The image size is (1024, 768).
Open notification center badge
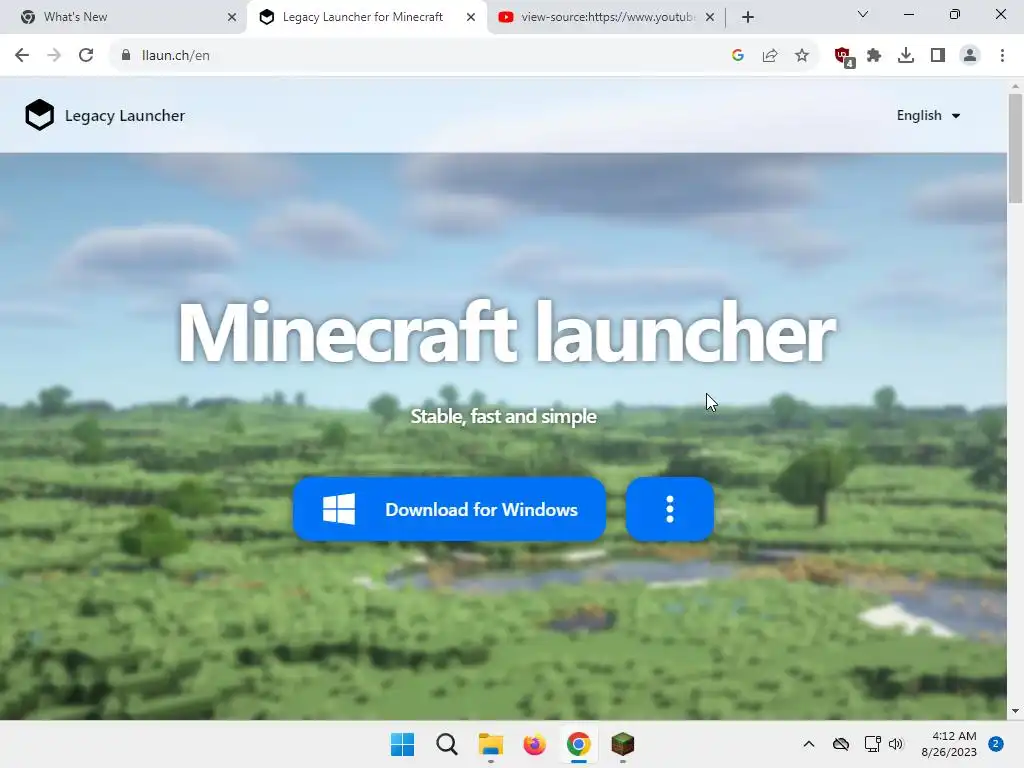point(996,744)
